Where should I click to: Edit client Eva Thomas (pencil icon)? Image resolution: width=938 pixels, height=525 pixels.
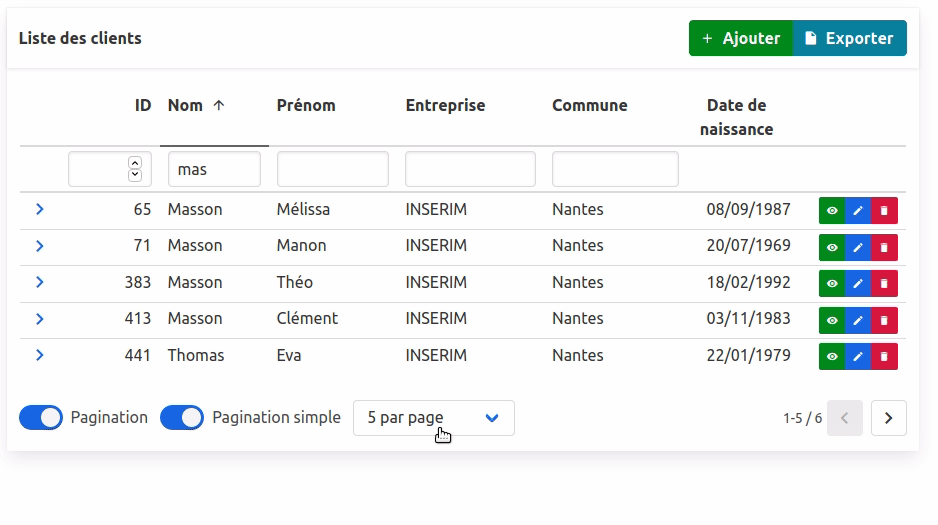pyautogui.click(x=858, y=356)
